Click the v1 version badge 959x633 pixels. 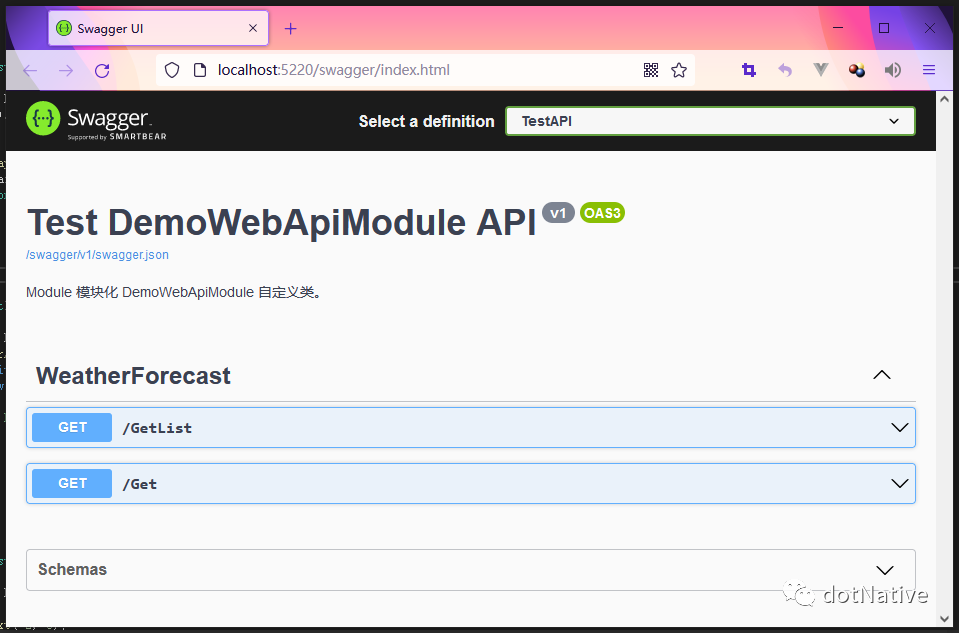tap(558, 213)
